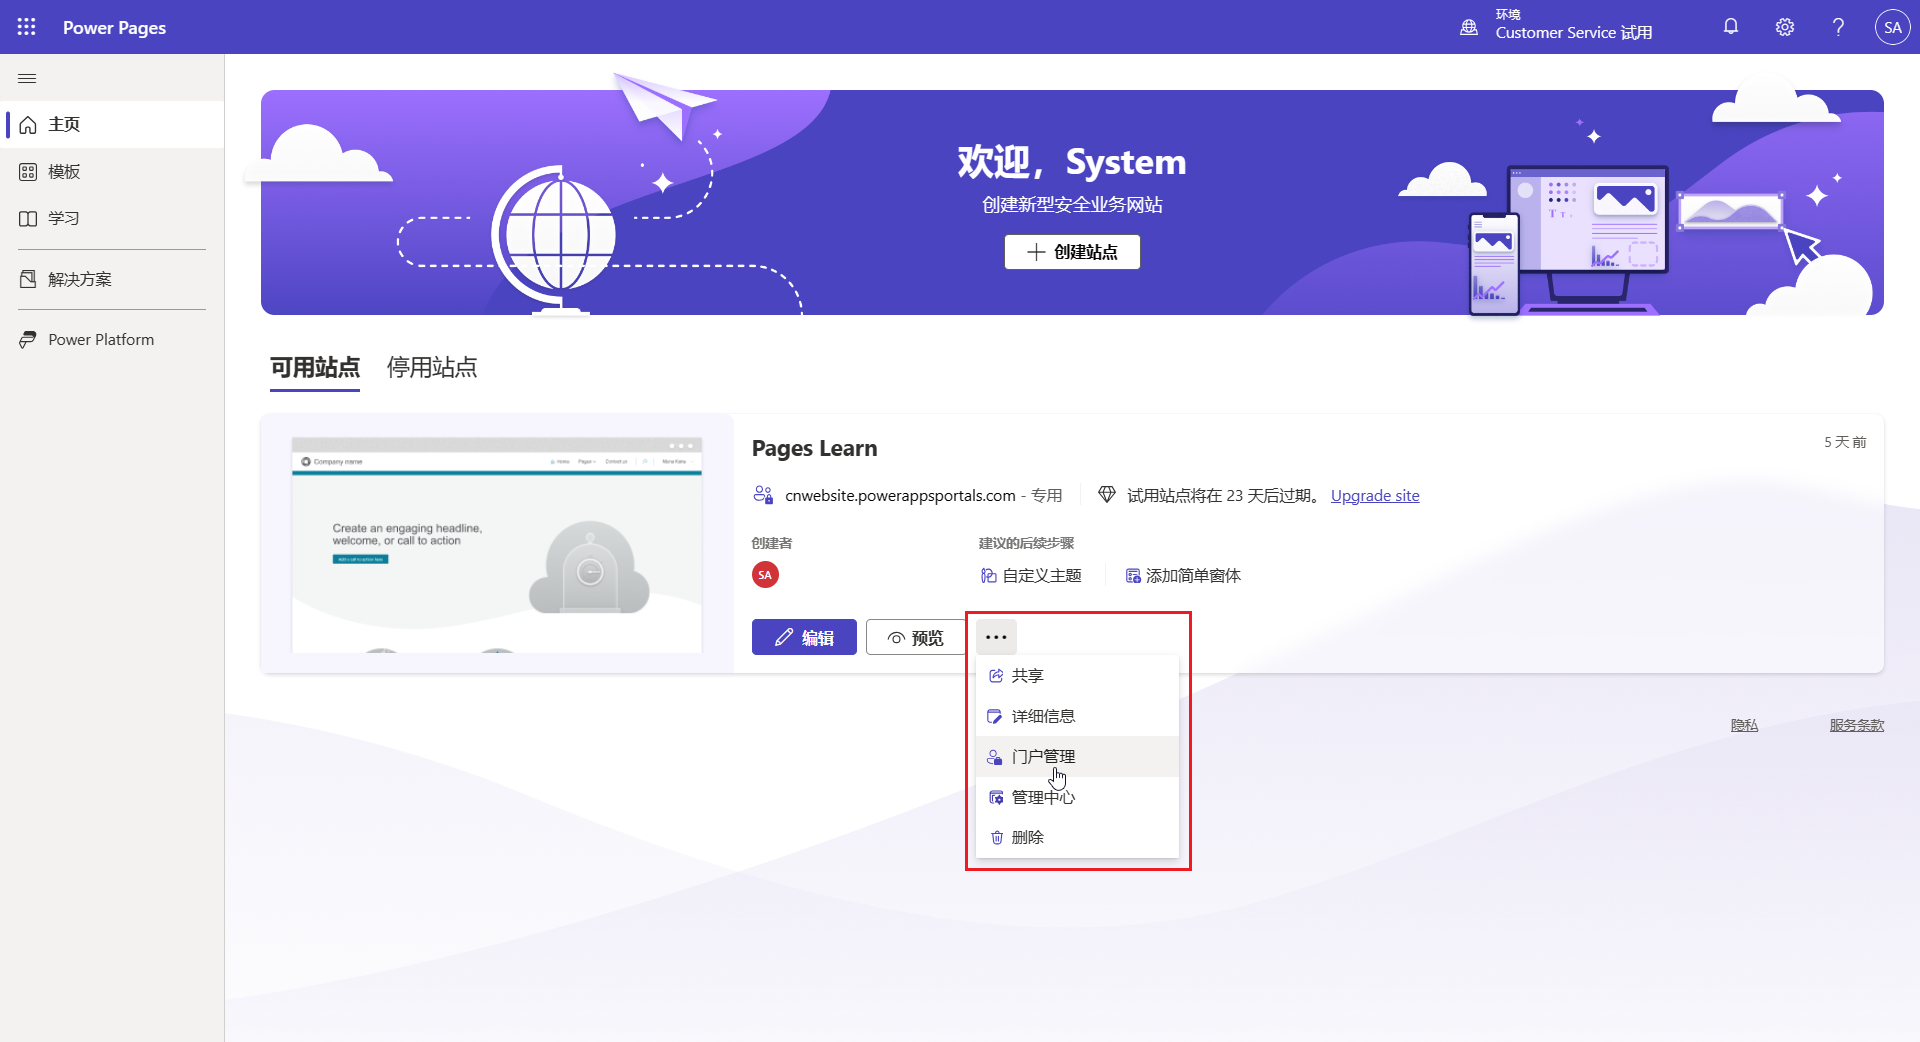
Task: Collapse the left navigation hamburger menu
Action: pyautogui.click(x=27, y=78)
